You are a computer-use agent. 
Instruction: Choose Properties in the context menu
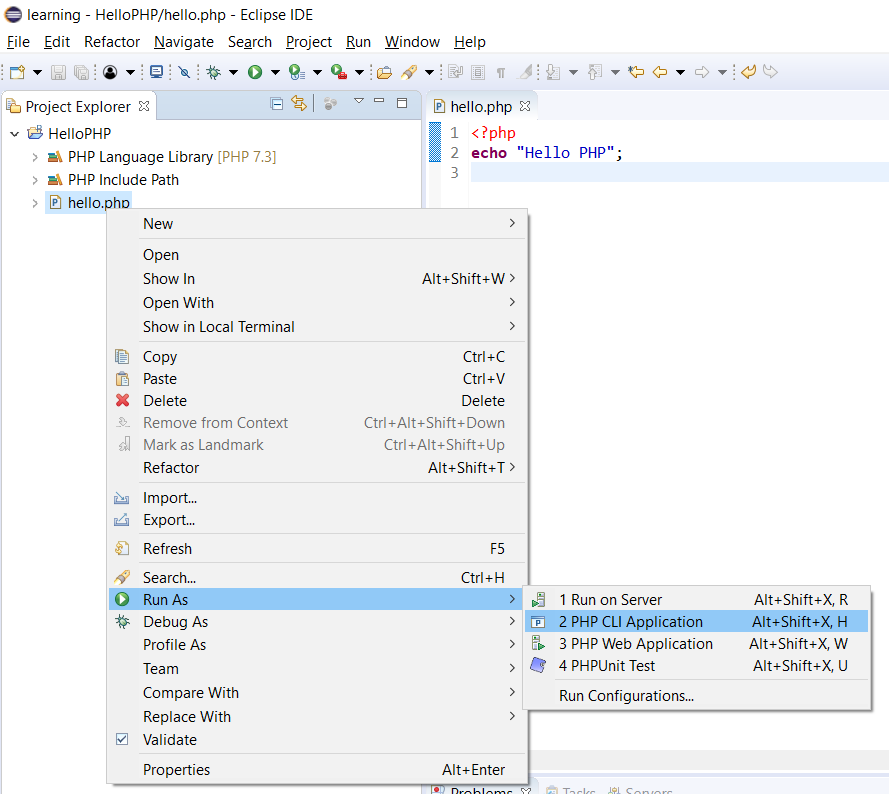point(318,770)
